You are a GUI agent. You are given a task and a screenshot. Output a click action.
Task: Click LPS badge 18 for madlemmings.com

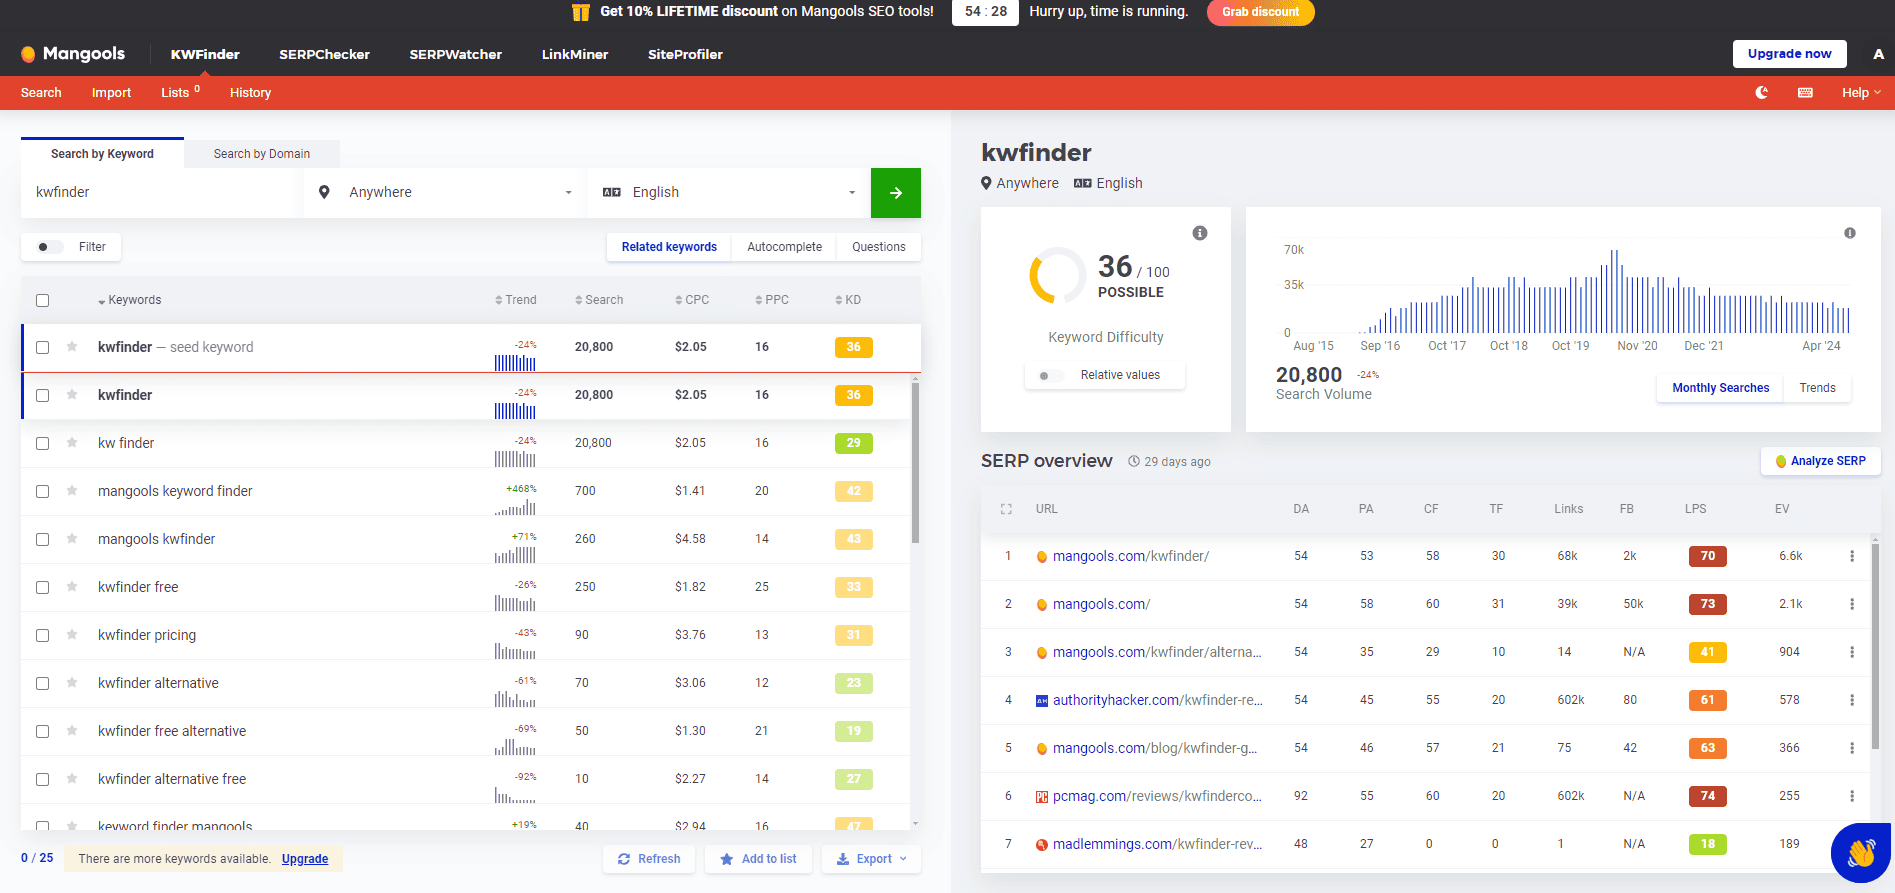click(1707, 844)
